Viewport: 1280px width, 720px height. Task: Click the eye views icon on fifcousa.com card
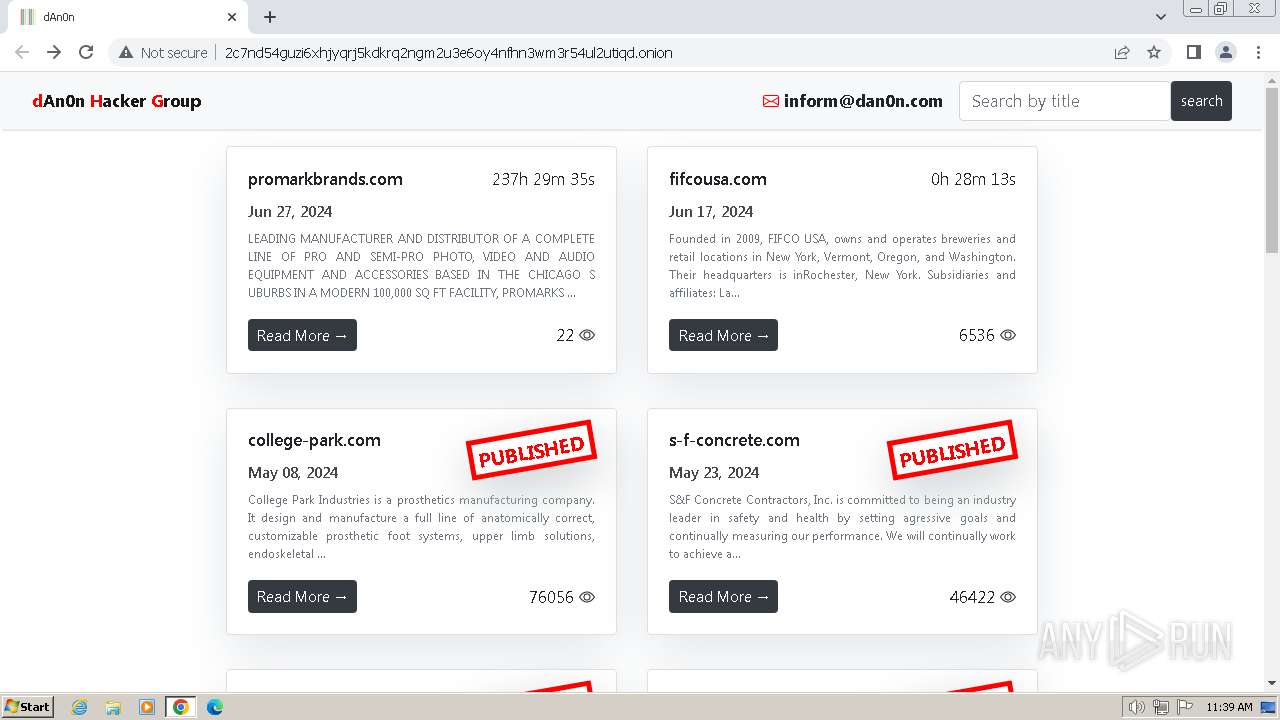point(1008,335)
